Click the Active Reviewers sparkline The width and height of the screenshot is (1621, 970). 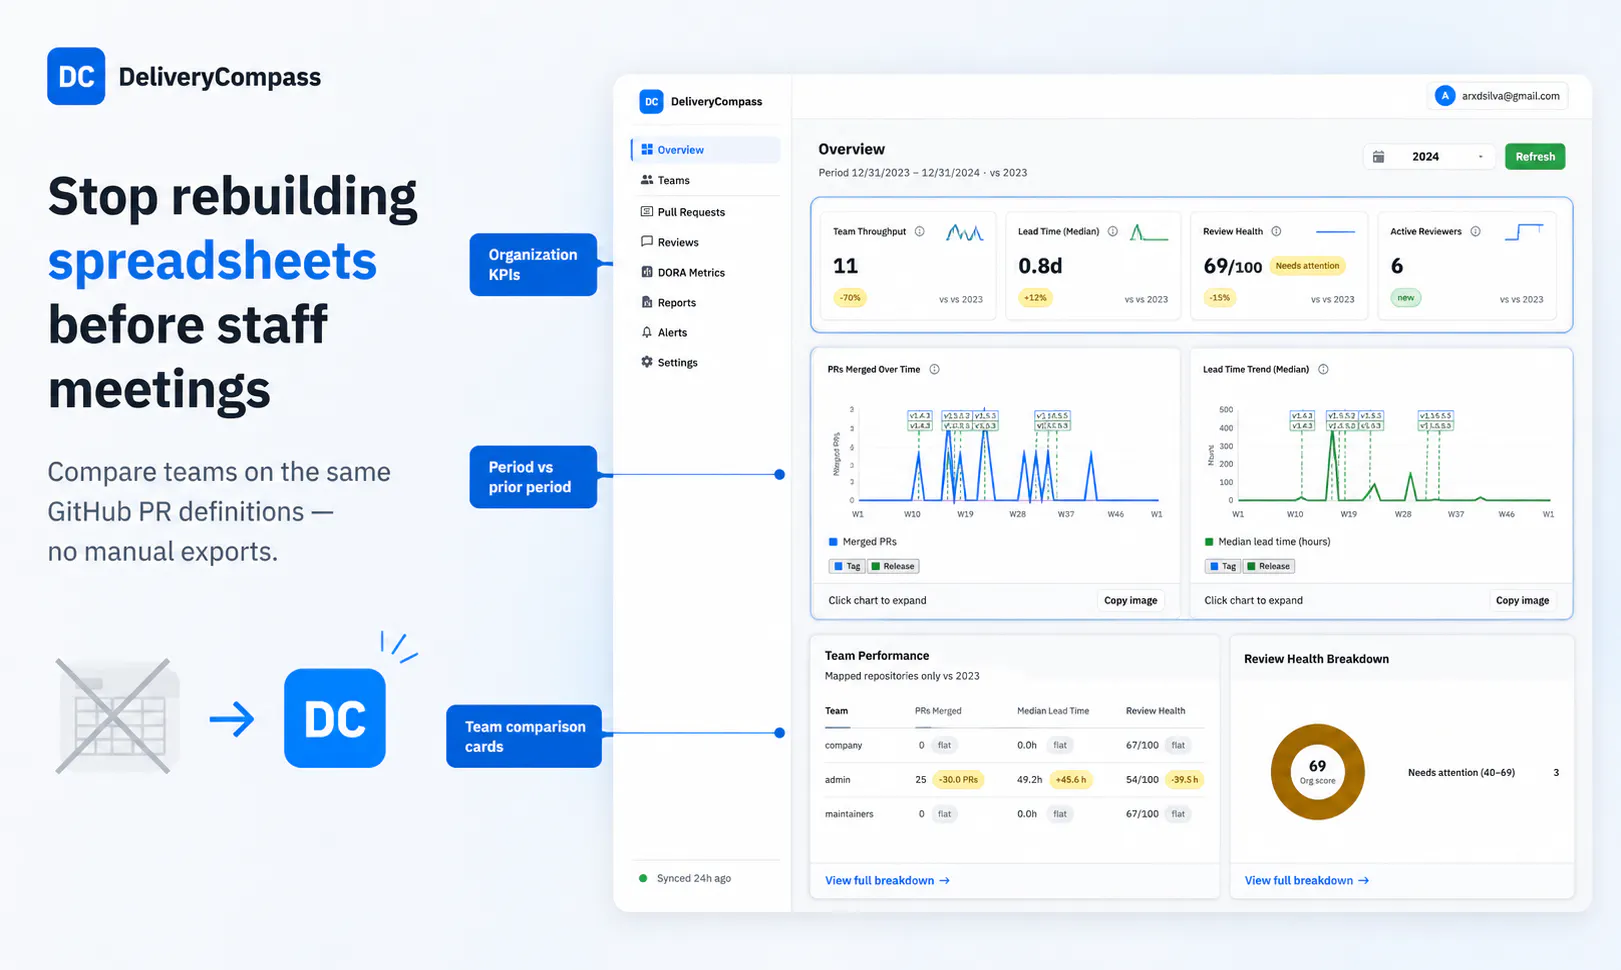pos(1524,232)
